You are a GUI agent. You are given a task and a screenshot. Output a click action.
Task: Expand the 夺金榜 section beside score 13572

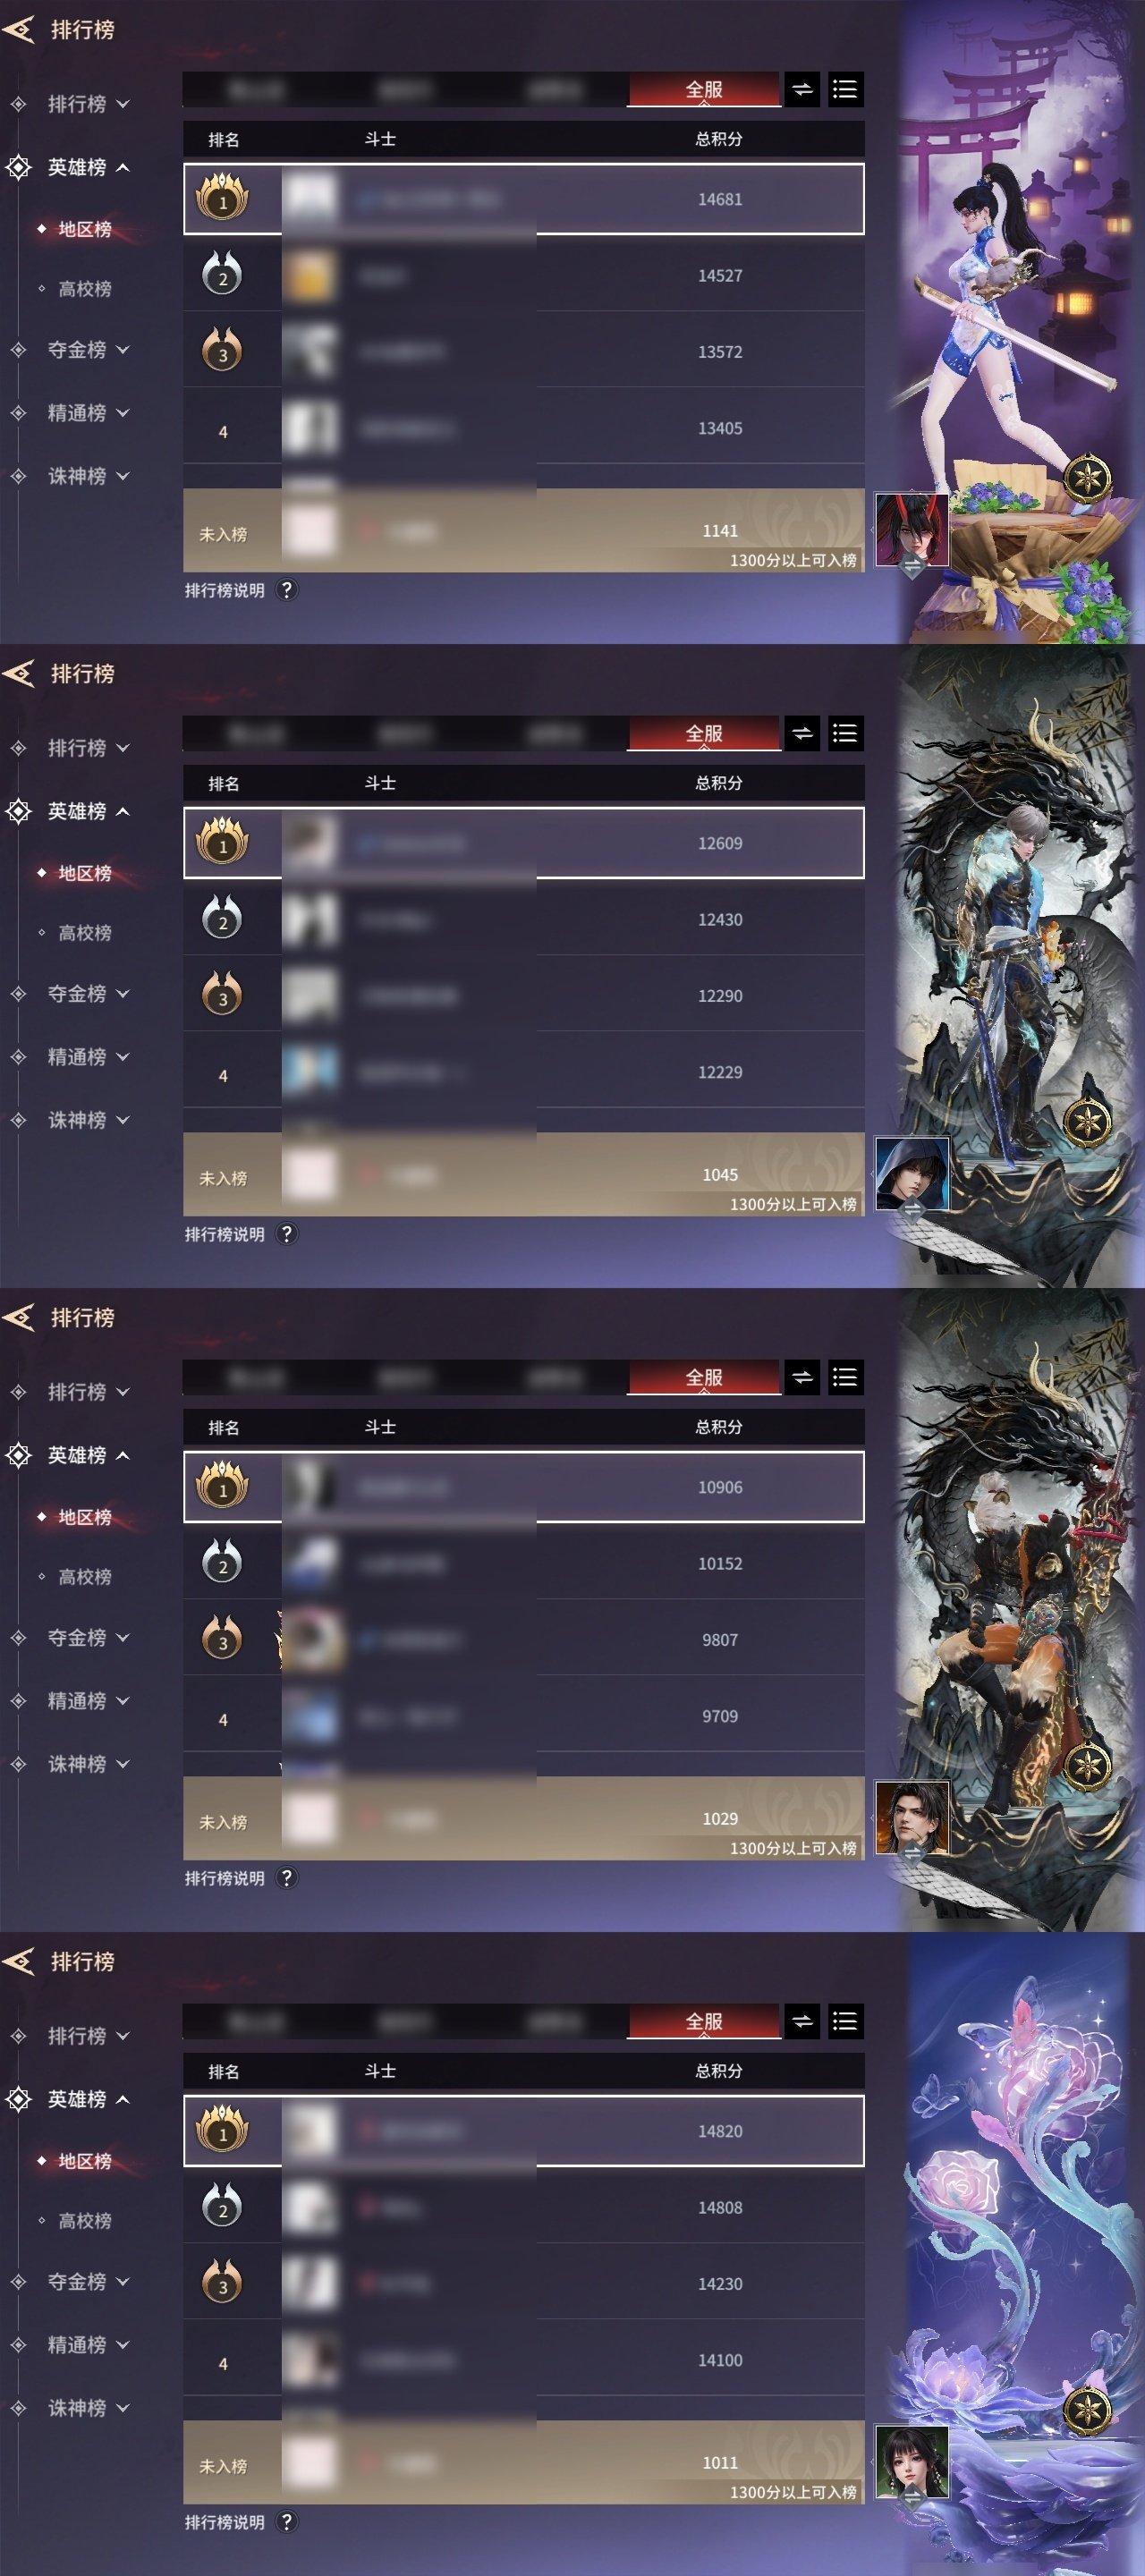pyautogui.click(x=88, y=350)
